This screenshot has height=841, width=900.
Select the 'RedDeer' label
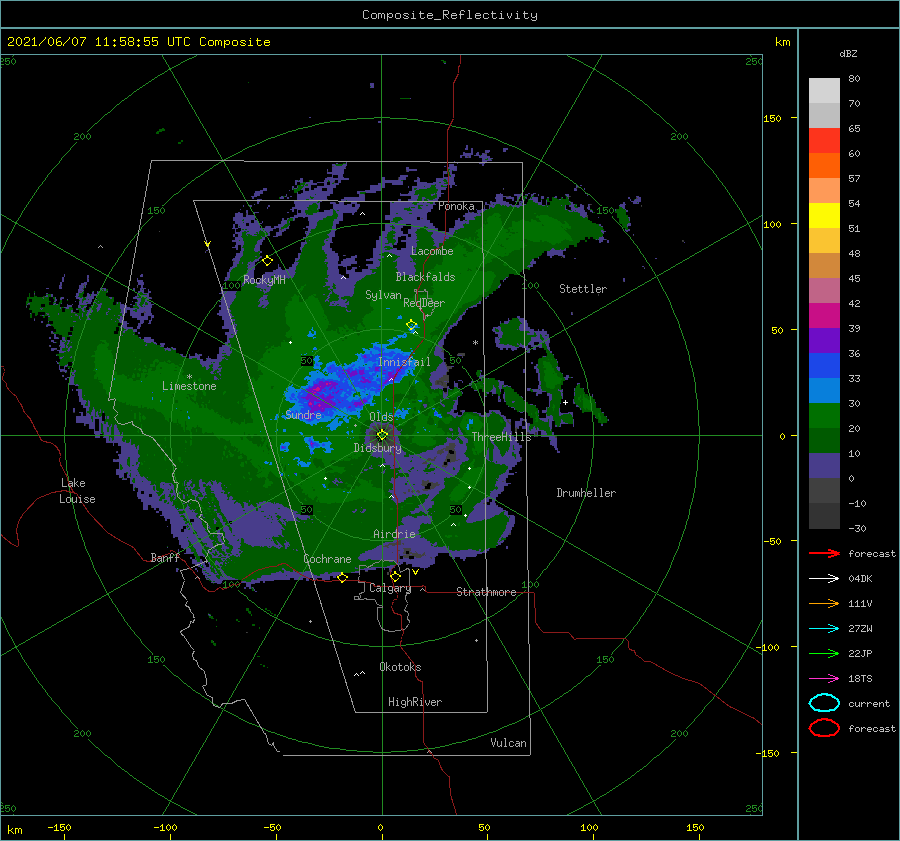pos(424,303)
